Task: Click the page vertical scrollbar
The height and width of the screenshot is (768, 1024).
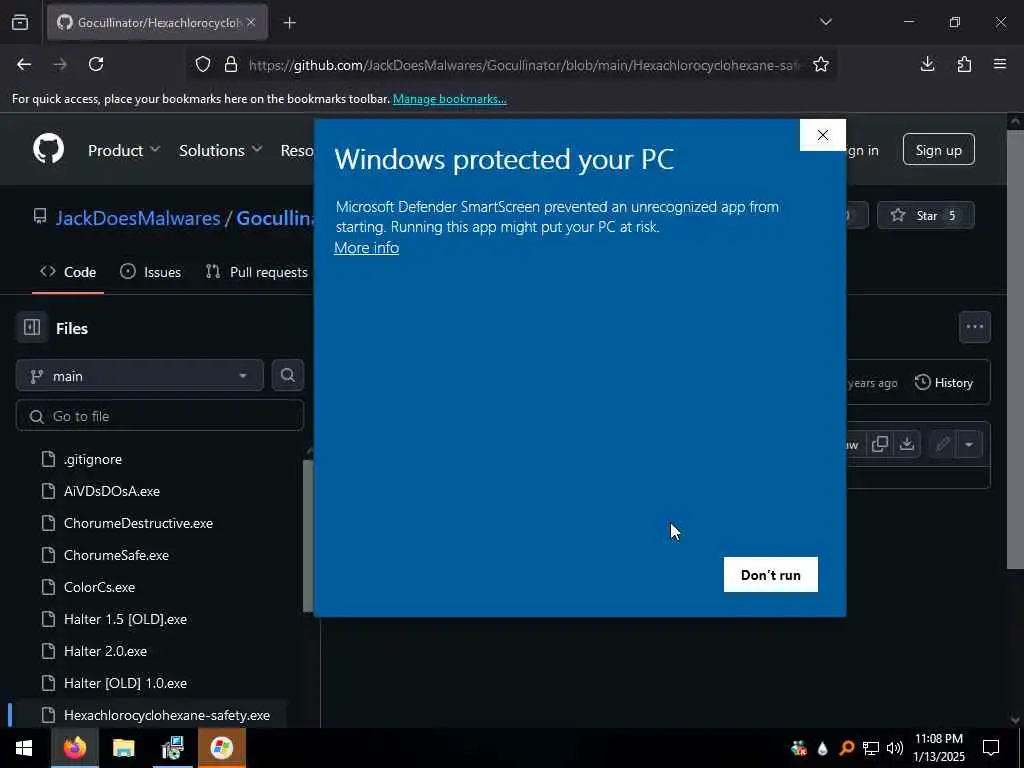Action: coord(1015,349)
